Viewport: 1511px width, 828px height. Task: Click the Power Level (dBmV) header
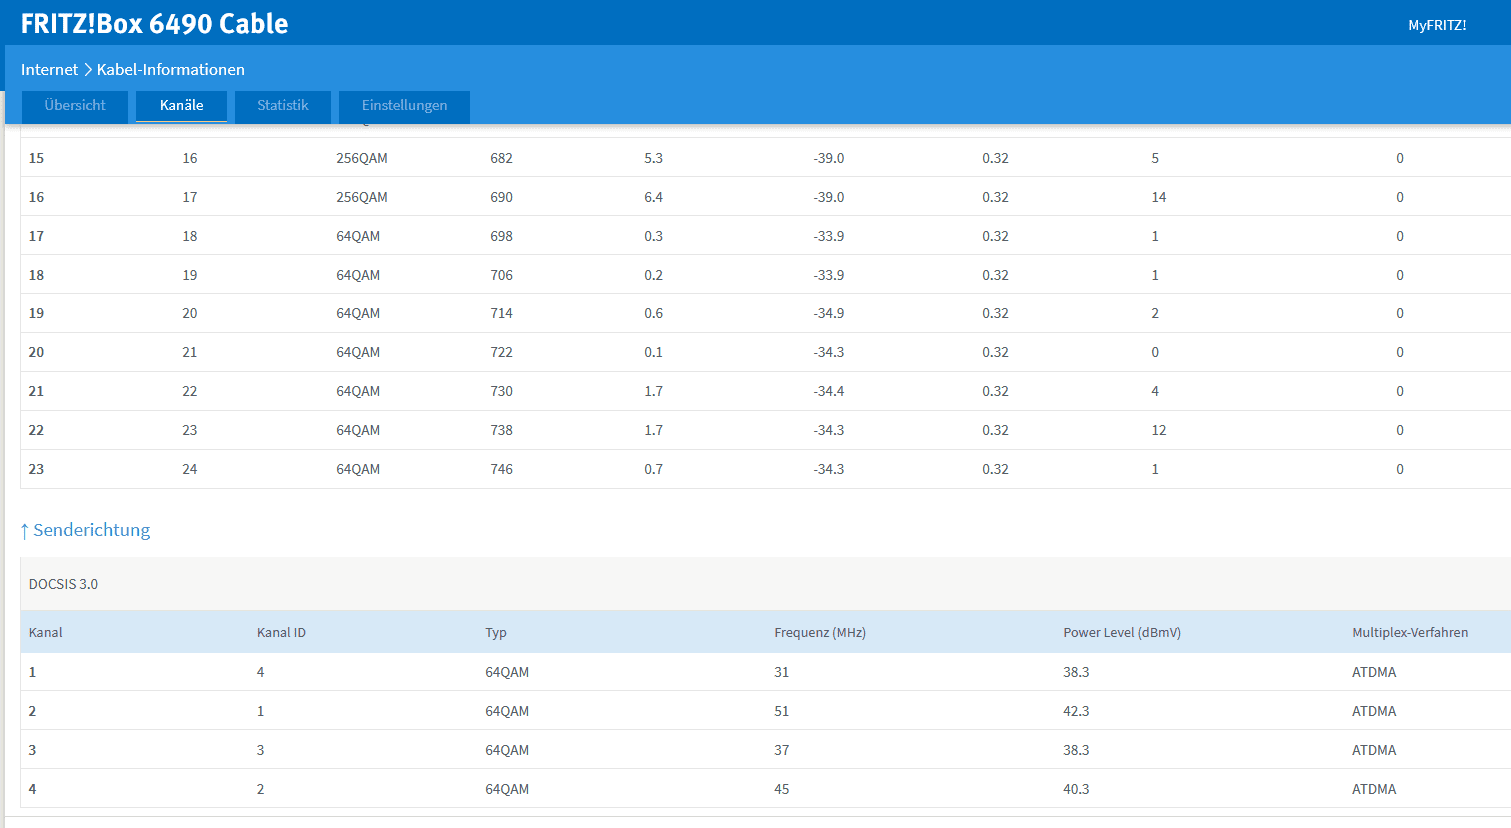click(1122, 633)
